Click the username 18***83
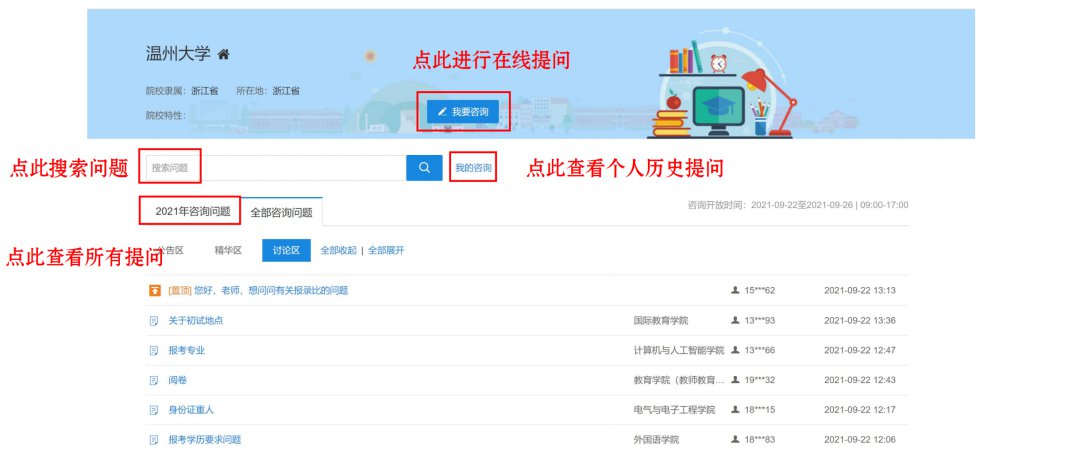Image resolution: width=1080 pixels, height=469 pixels. [x=760, y=439]
